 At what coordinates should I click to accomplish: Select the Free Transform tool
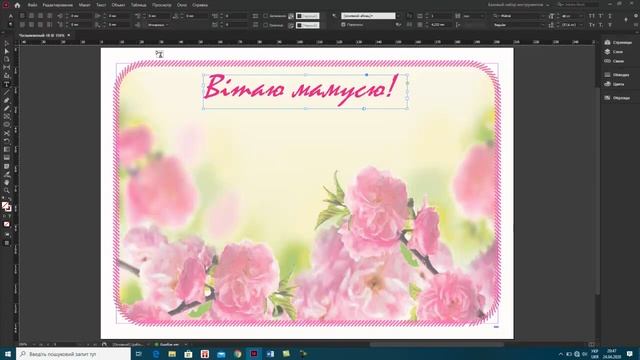coord(6,141)
